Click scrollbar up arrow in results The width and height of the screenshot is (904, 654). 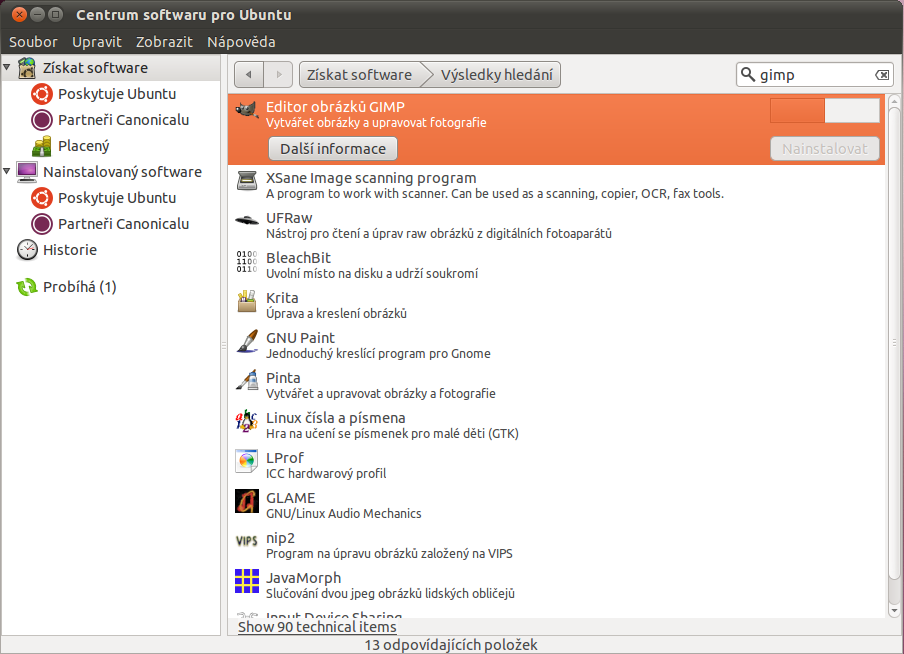tap(894, 102)
